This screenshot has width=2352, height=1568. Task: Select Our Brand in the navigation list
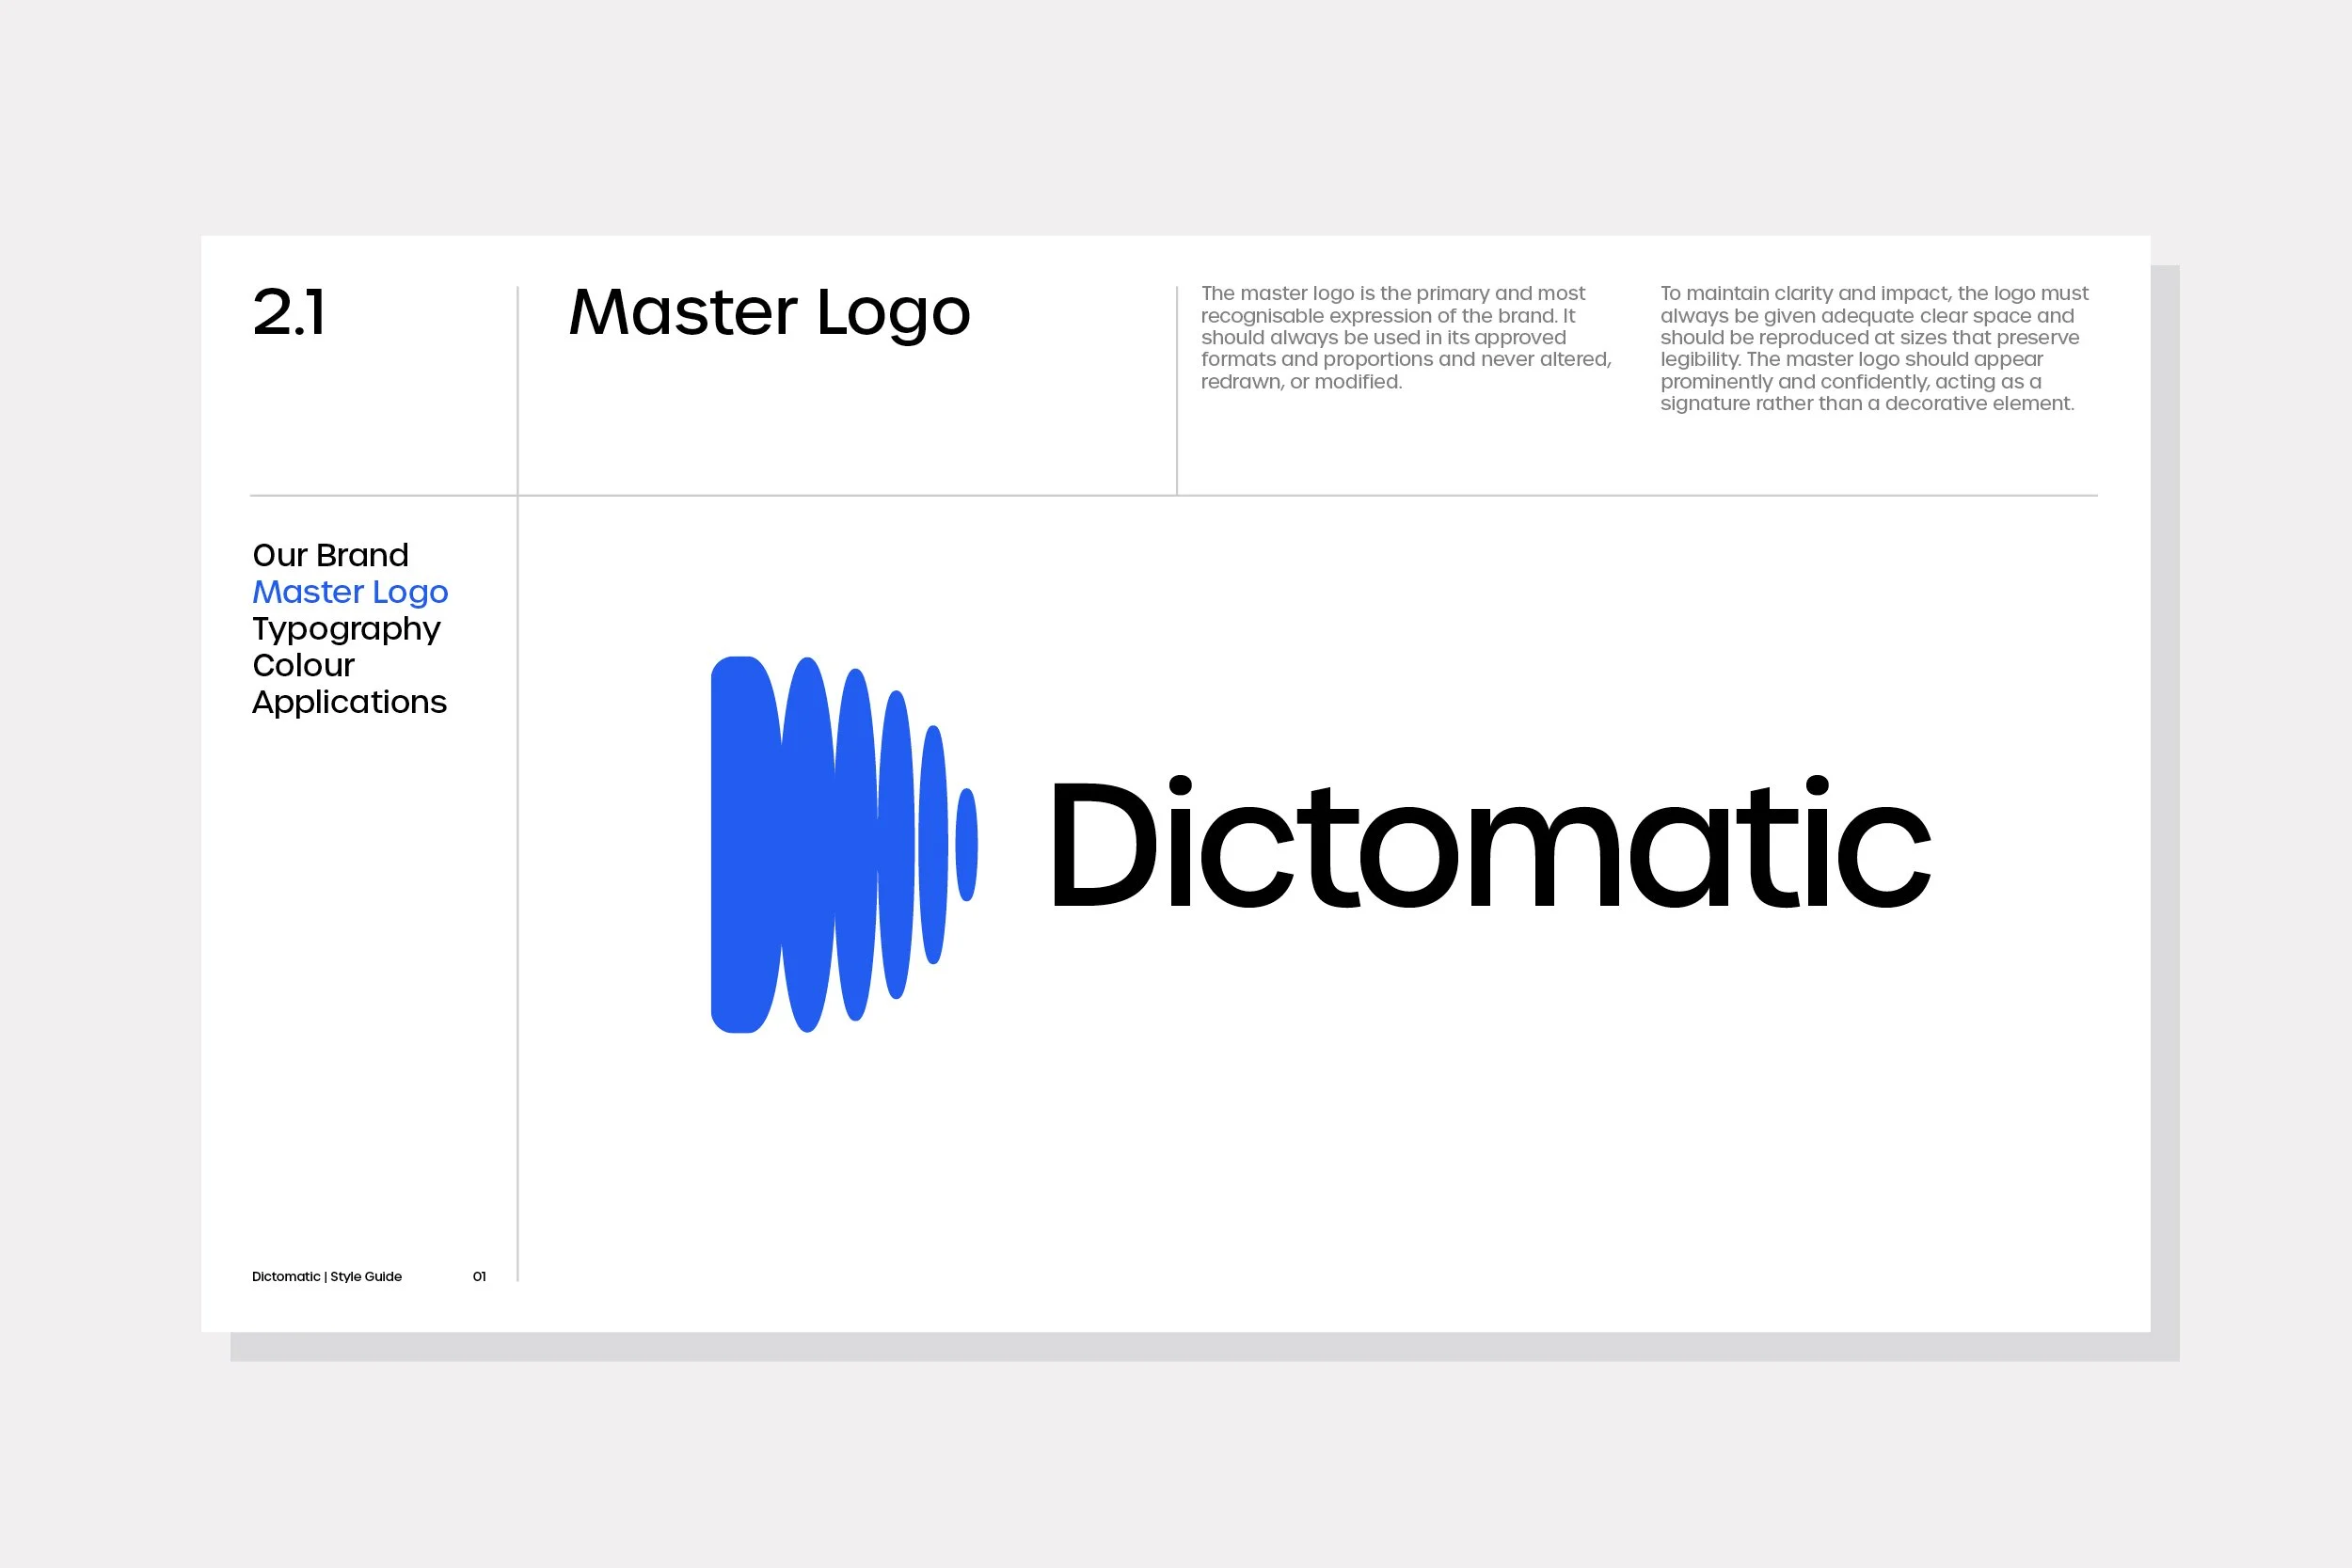tap(330, 554)
